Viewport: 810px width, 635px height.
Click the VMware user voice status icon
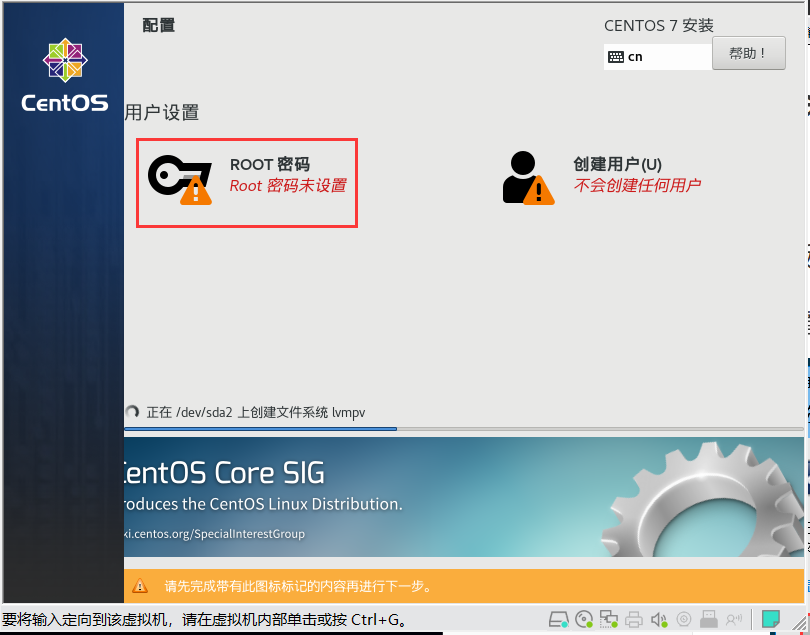[x=734, y=619]
